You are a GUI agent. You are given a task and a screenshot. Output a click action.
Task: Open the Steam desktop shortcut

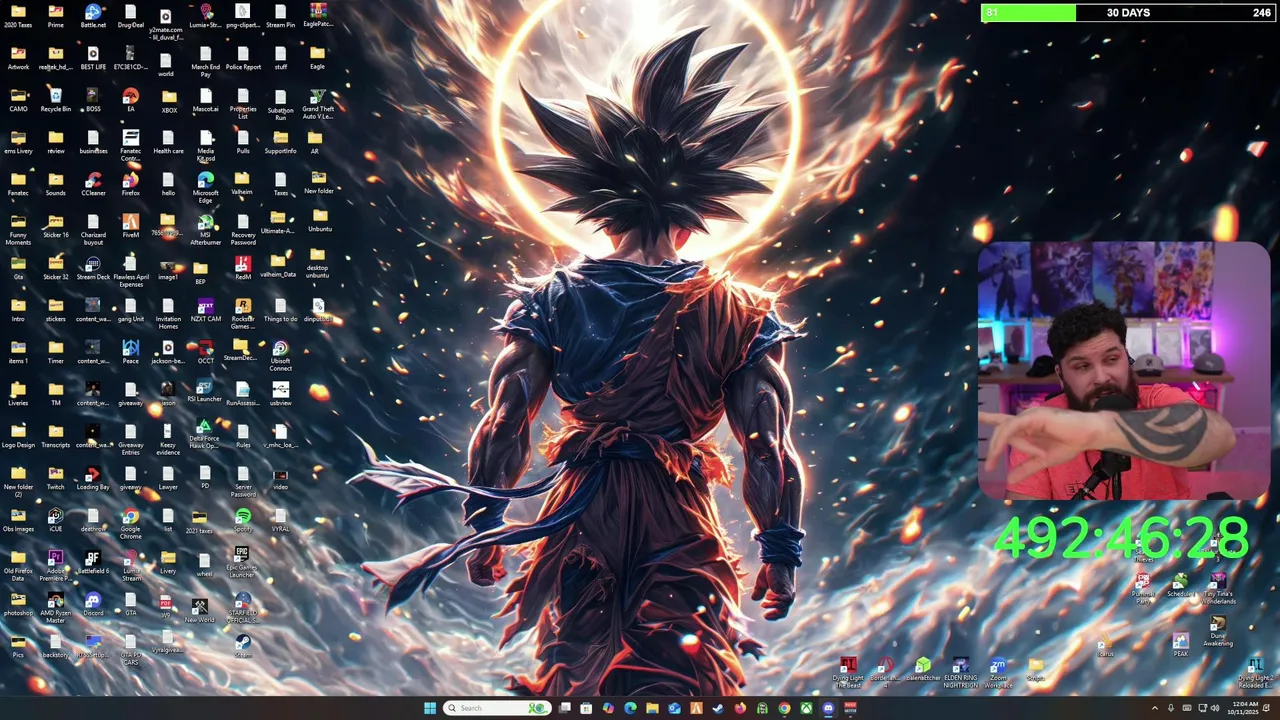pos(243,646)
